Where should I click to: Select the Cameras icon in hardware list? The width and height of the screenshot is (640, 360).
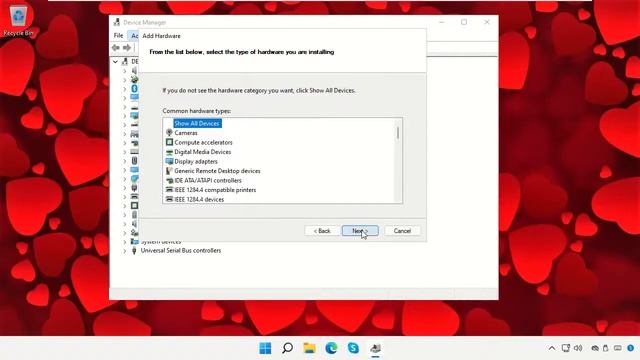169,133
